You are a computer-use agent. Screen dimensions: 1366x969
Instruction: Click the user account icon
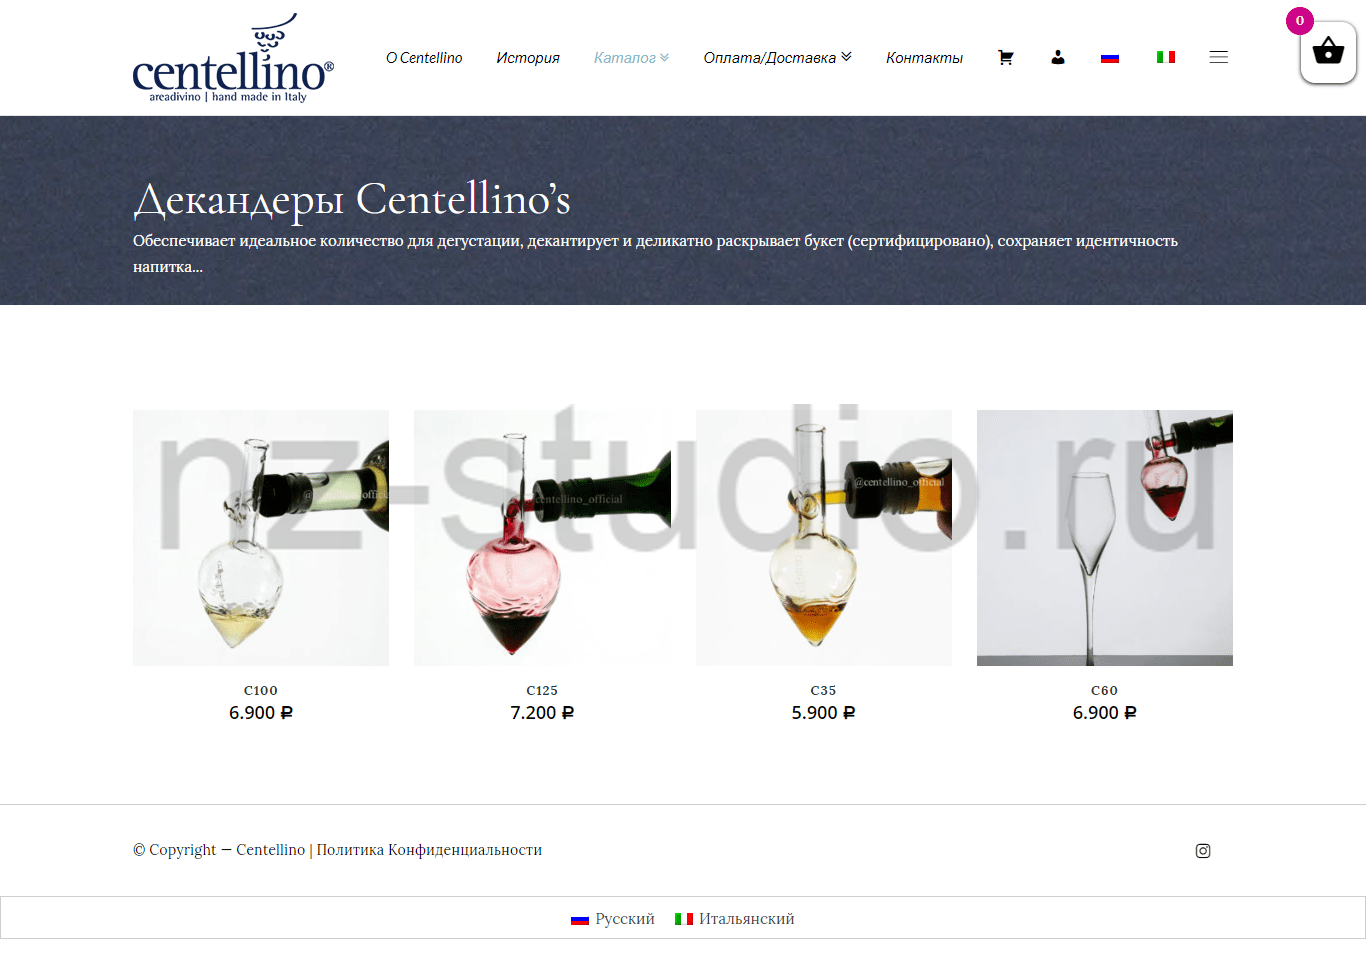pyautogui.click(x=1058, y=58)
